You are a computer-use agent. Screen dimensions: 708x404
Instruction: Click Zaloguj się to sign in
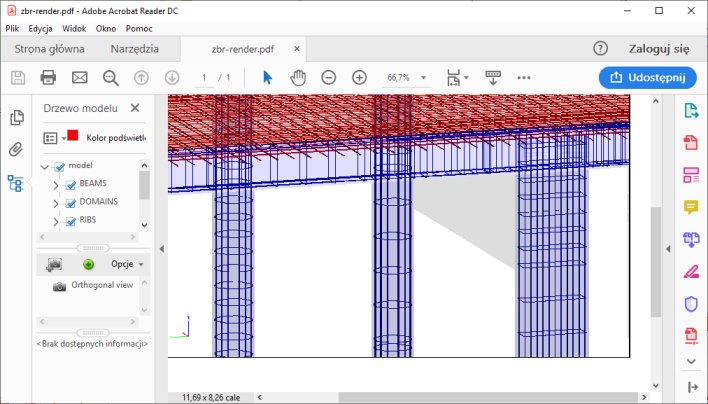(x=659, y=48)
